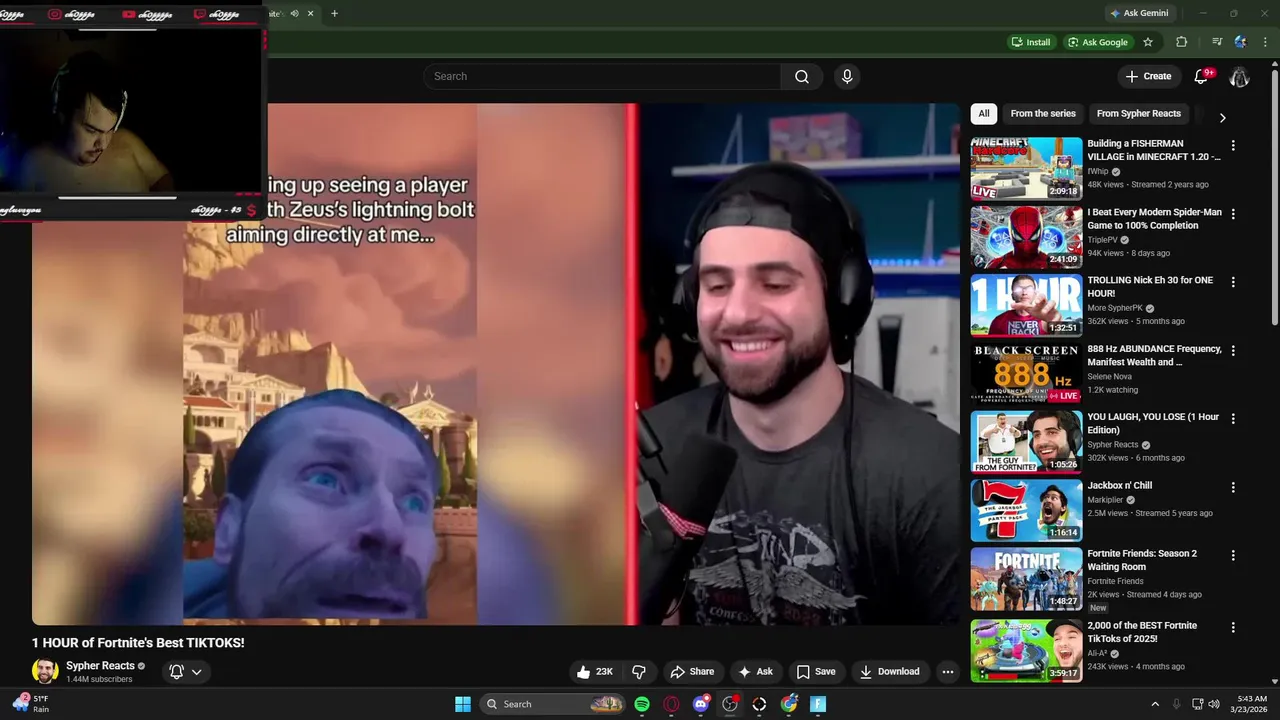Open I Beat Every Modern Spider-Man Game title
Screen dimensions: 1280x720
click(1154, 219)
